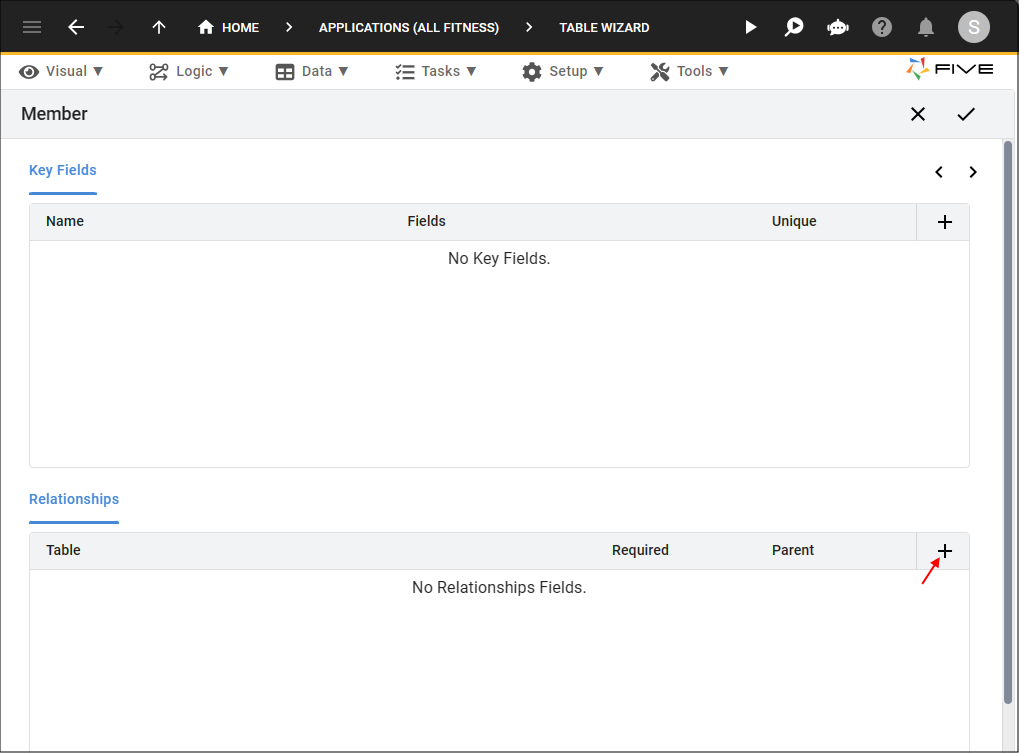Add a relationship with the plus icon
1019x753 pixels.
point(945,551)
